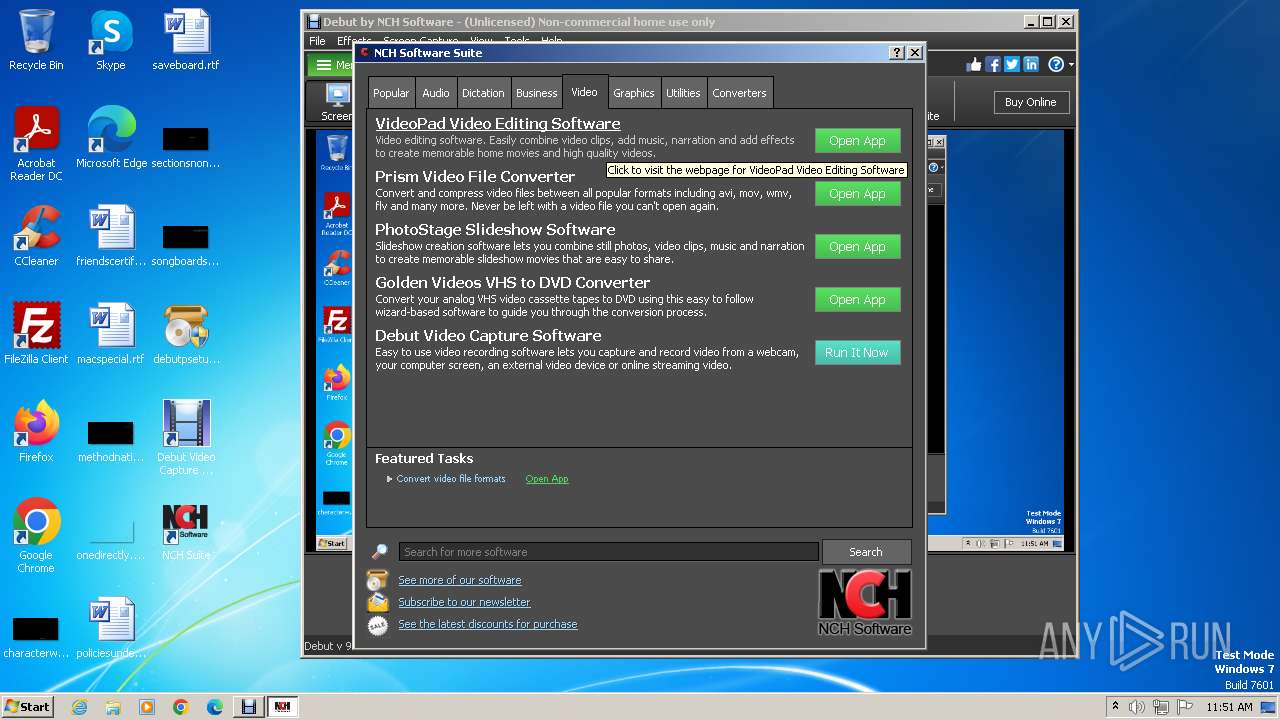Expand the Convert video file formats task
The image size is (1280, 720).
390,479
